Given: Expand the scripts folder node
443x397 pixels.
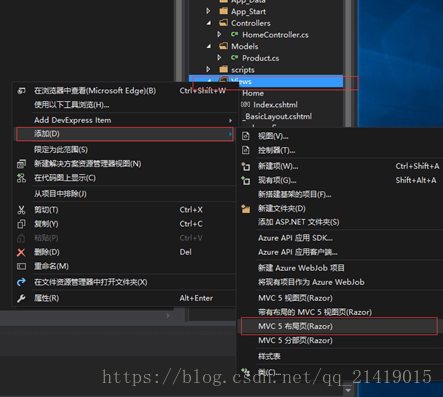Looking at the screenshot, I should 208,69.
